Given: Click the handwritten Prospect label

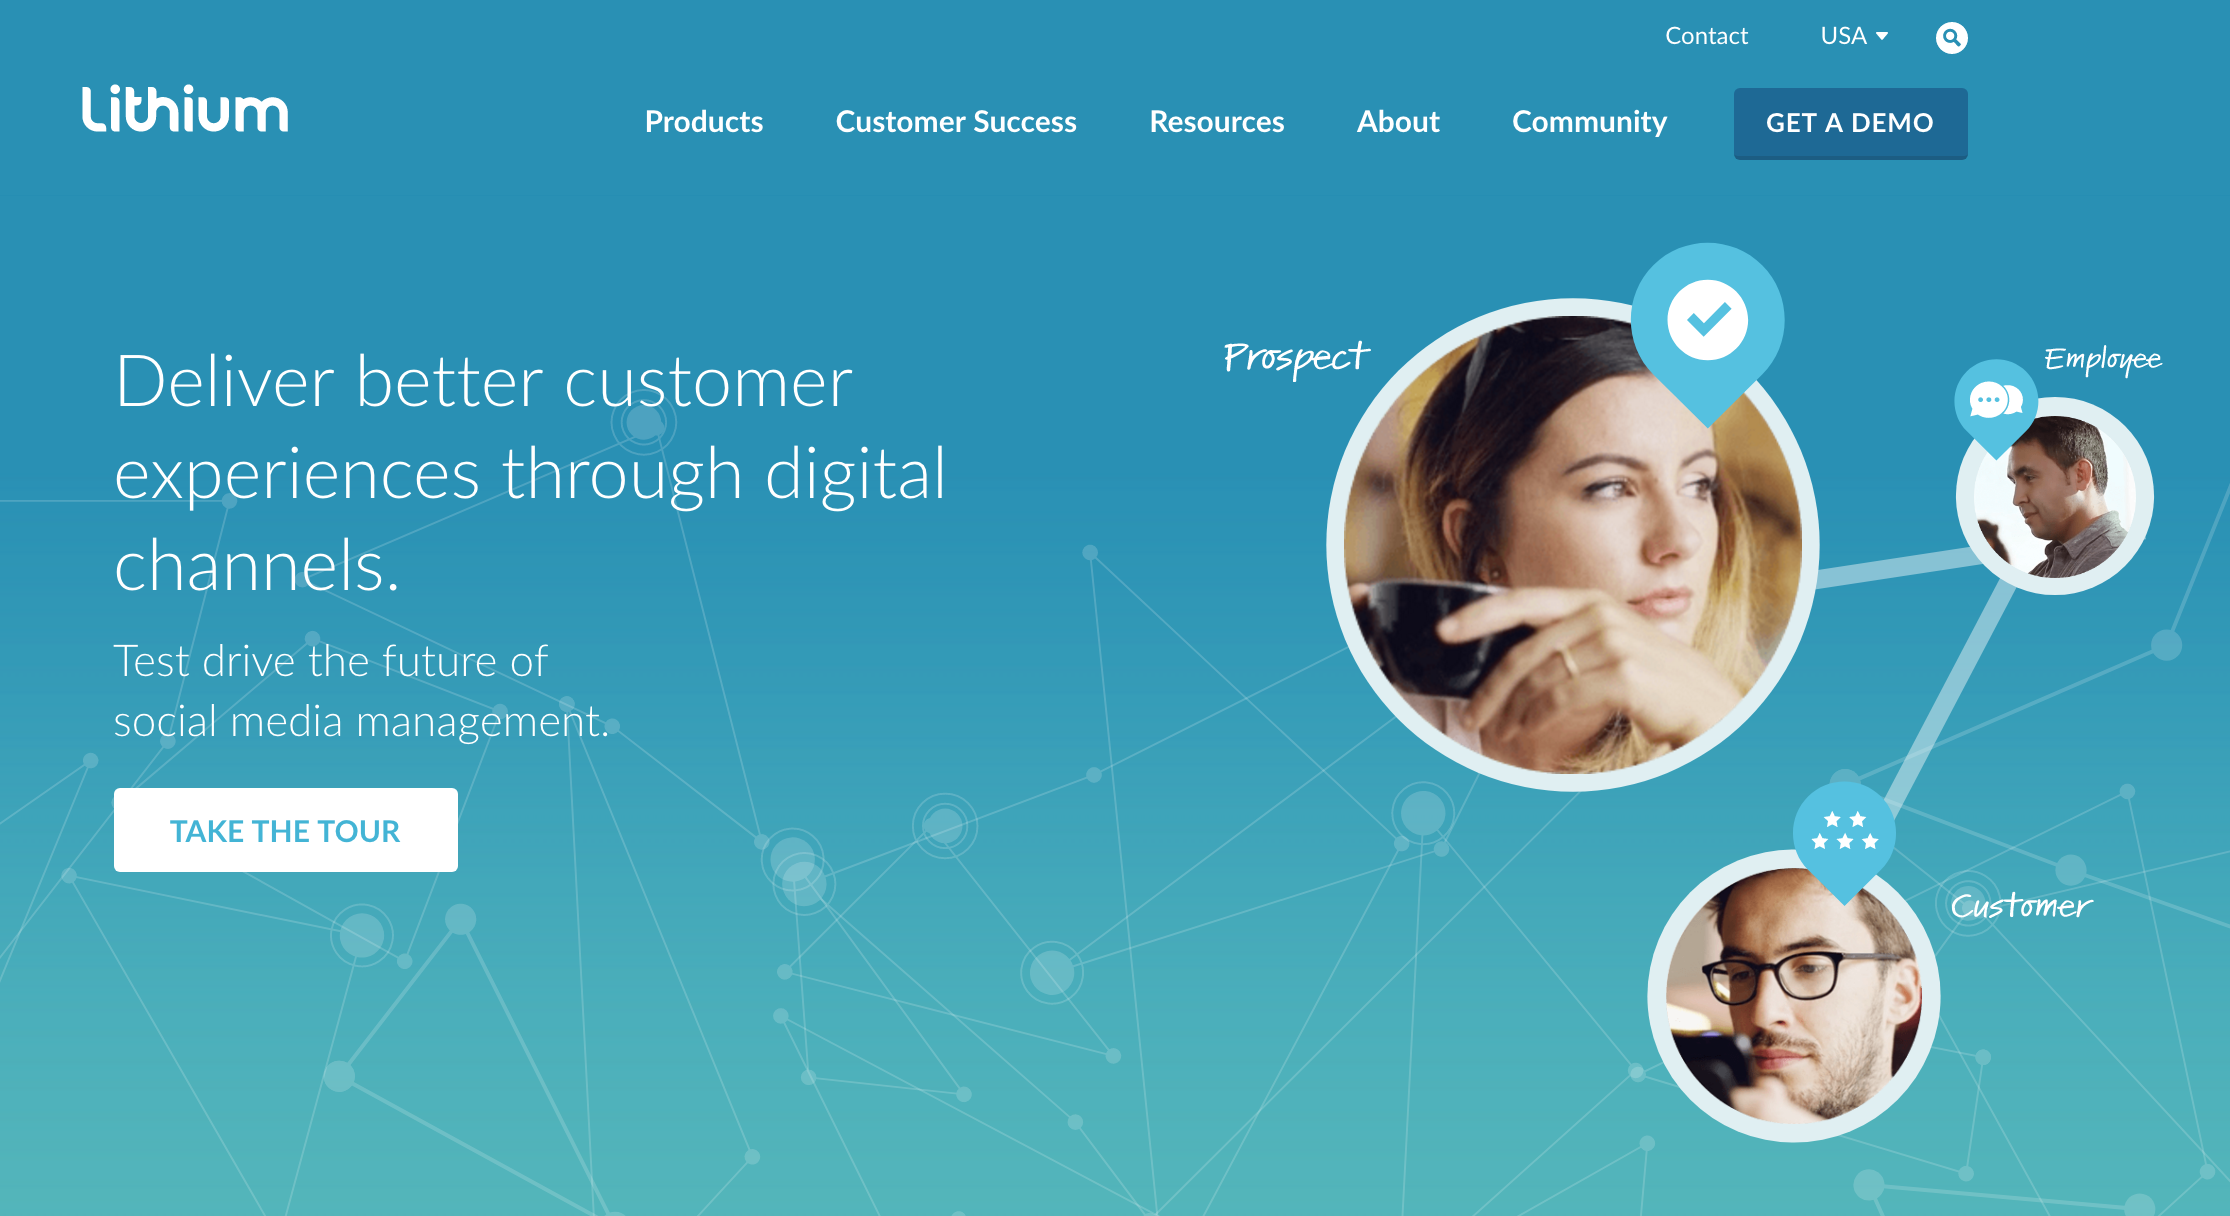Looking at the screenshot, I should coord(1296,358).
